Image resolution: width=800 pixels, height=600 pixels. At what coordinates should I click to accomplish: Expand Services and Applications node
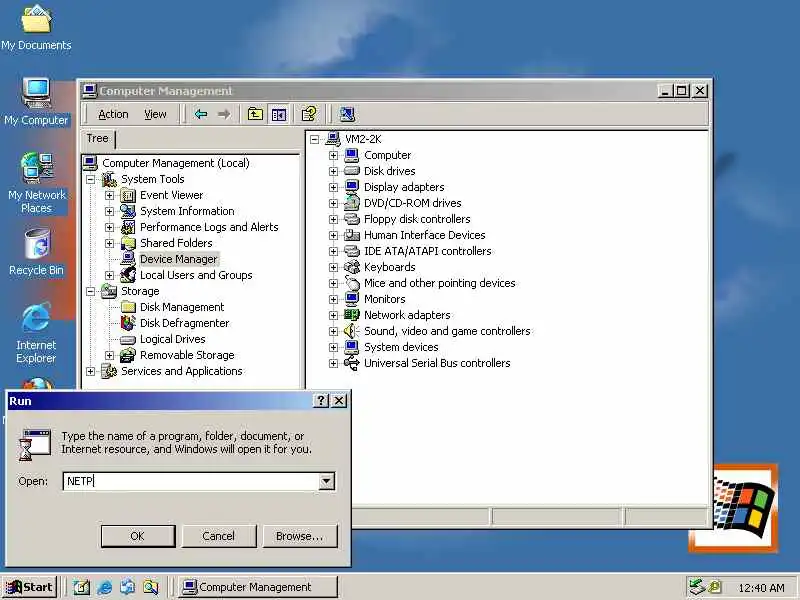point(90,371)
